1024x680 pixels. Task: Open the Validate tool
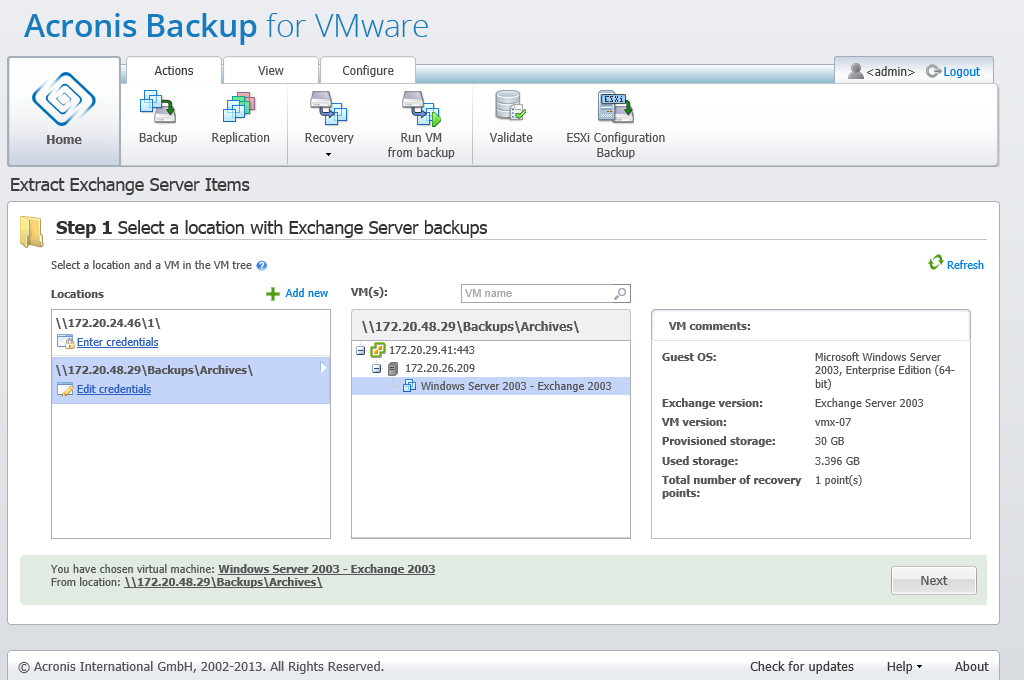click(x=511, y=118)
